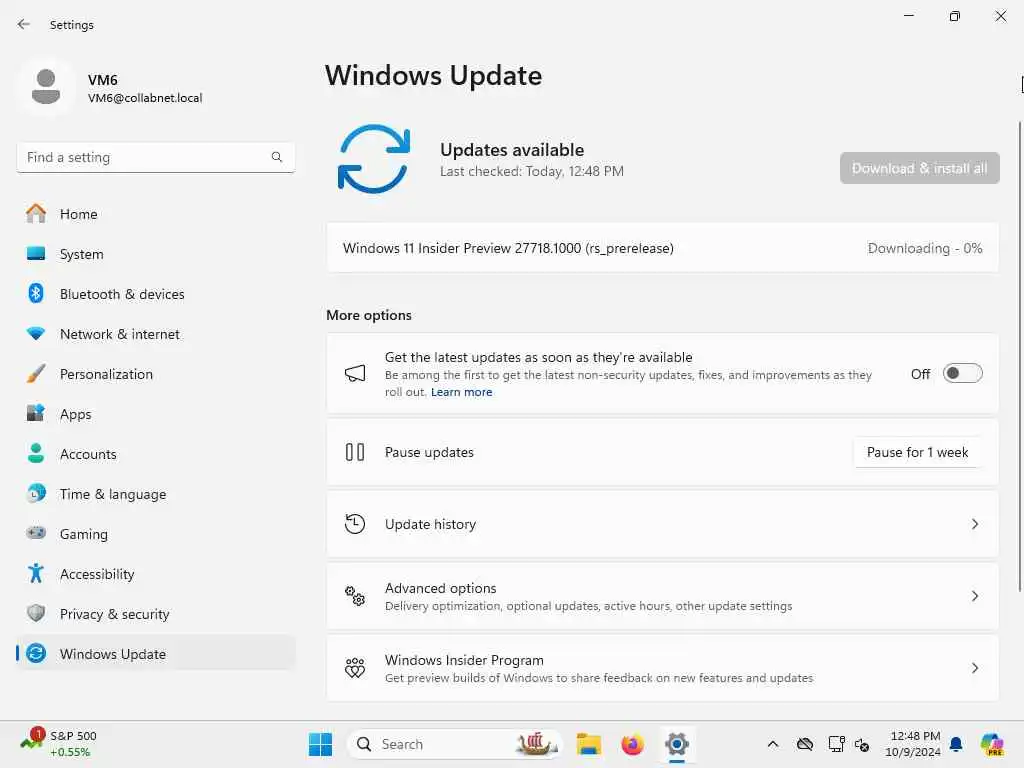The image size is (1024, 768).
Task: Click the vertical scrollbar on right
Action: click(1019, 356)
